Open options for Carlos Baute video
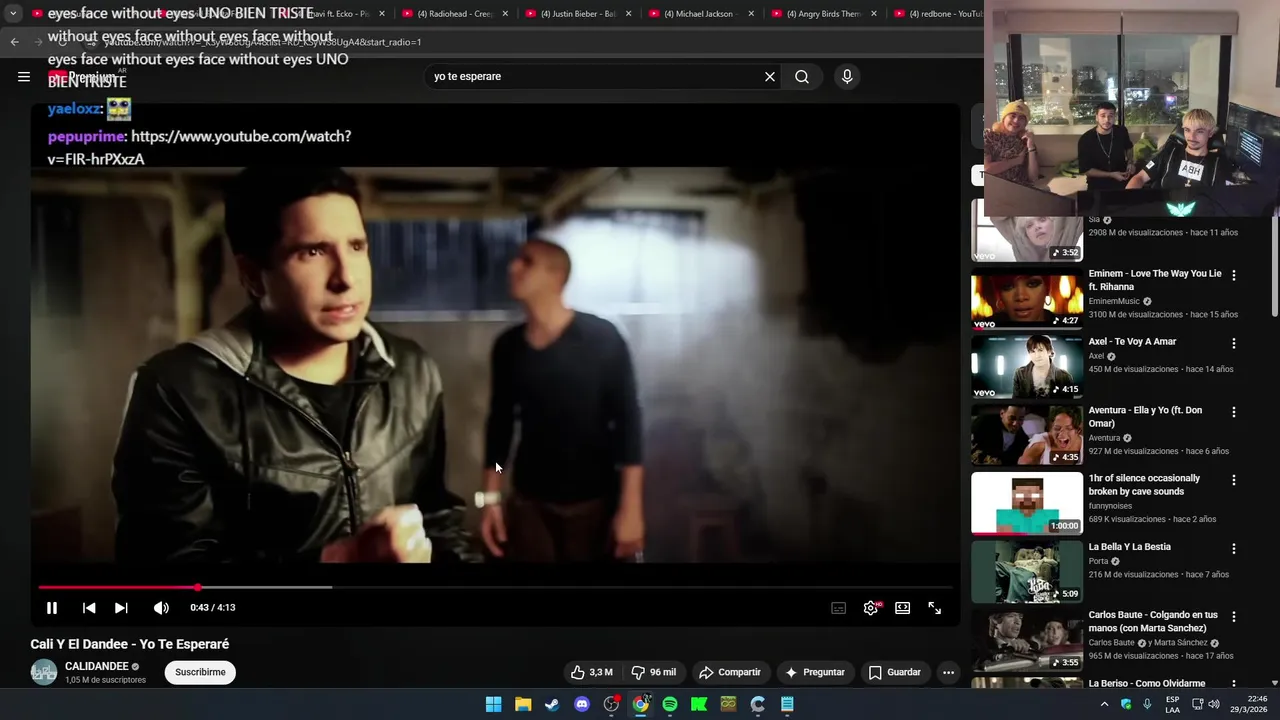Viewport: 1280px width, 720px height. pos(1233,617)
